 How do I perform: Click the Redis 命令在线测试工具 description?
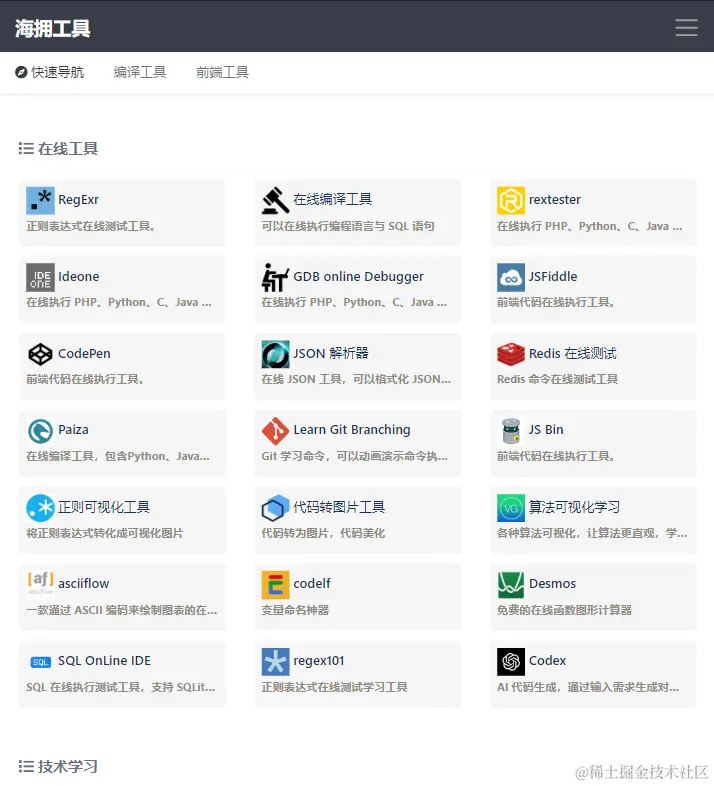[557, 379]
